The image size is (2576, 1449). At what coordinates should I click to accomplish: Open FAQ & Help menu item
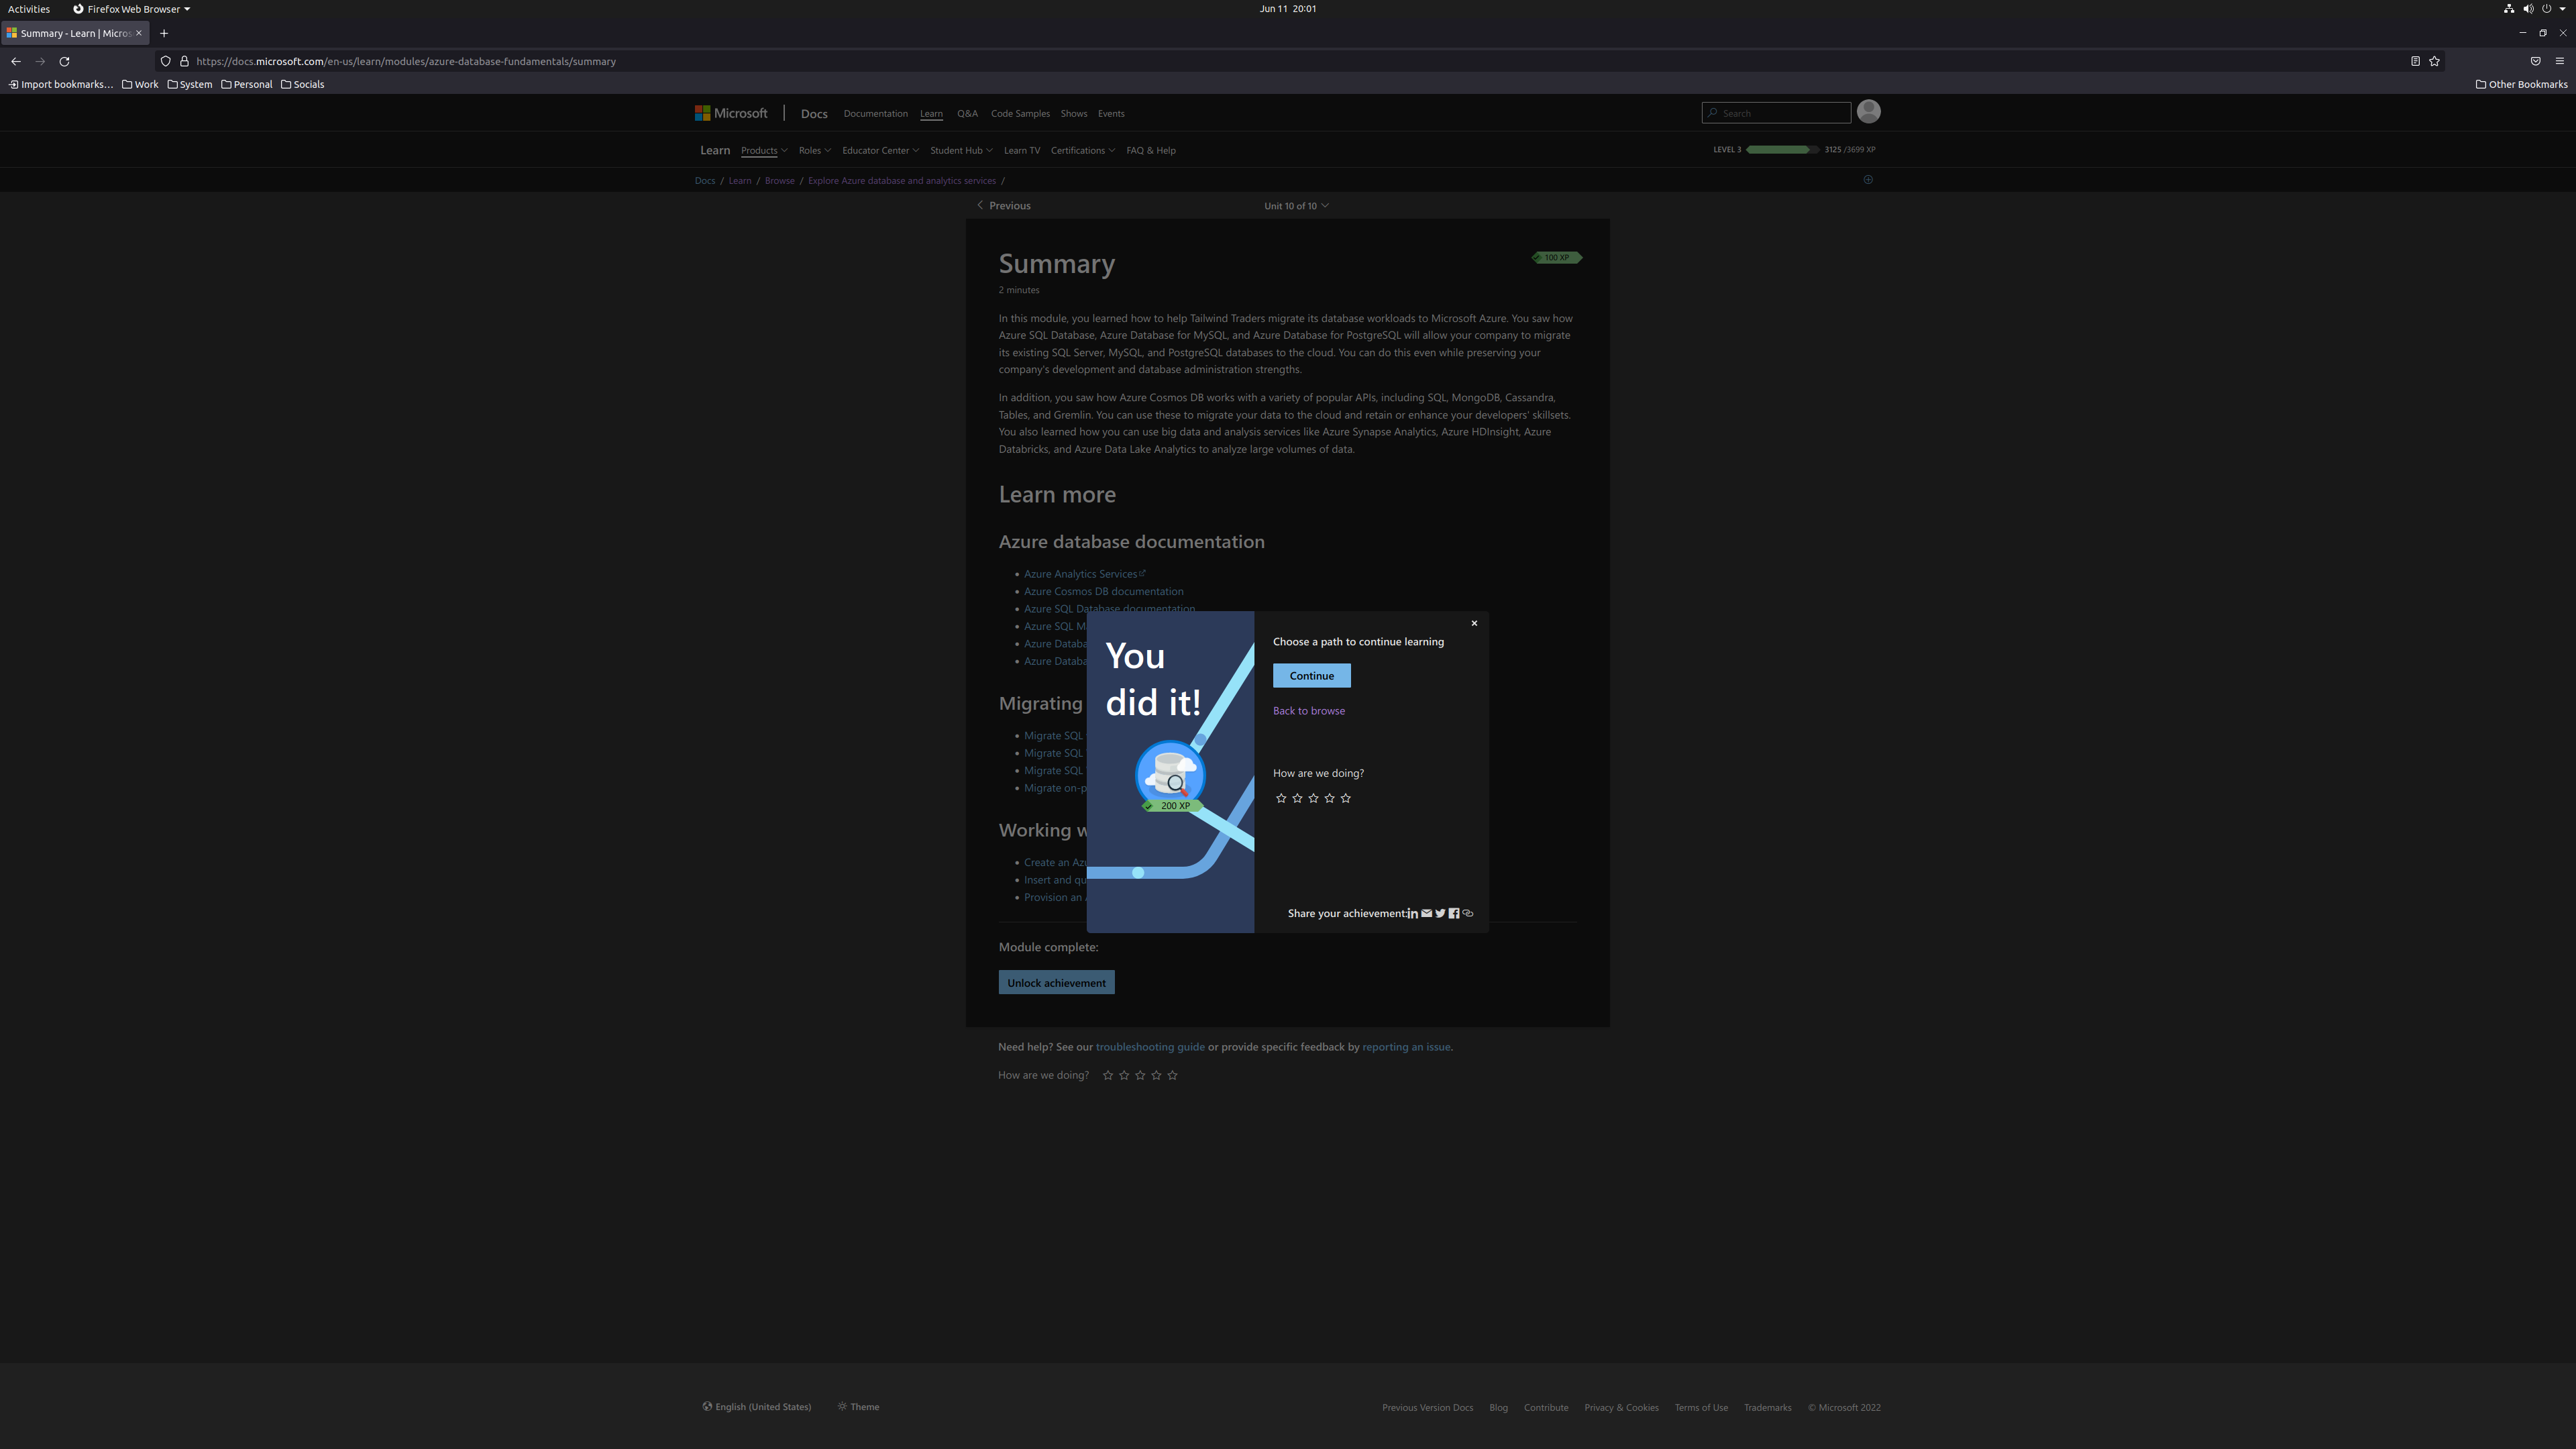click(1151, 150)
